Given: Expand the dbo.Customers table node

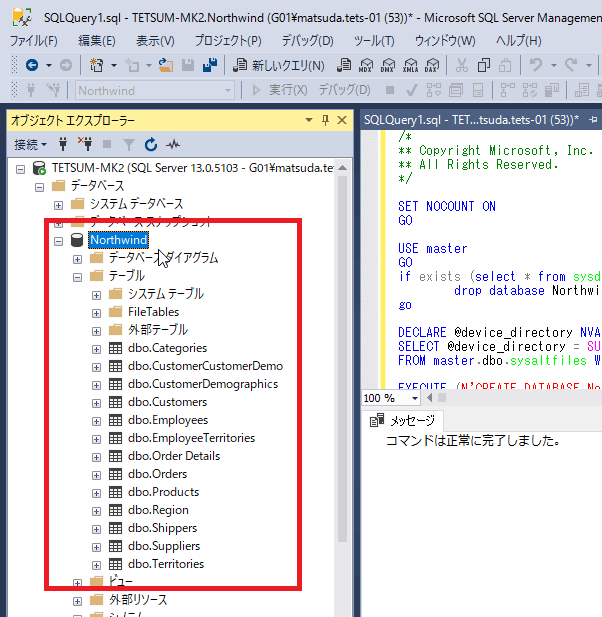Looking at the screenshot, I should click(x=97, y=402).
